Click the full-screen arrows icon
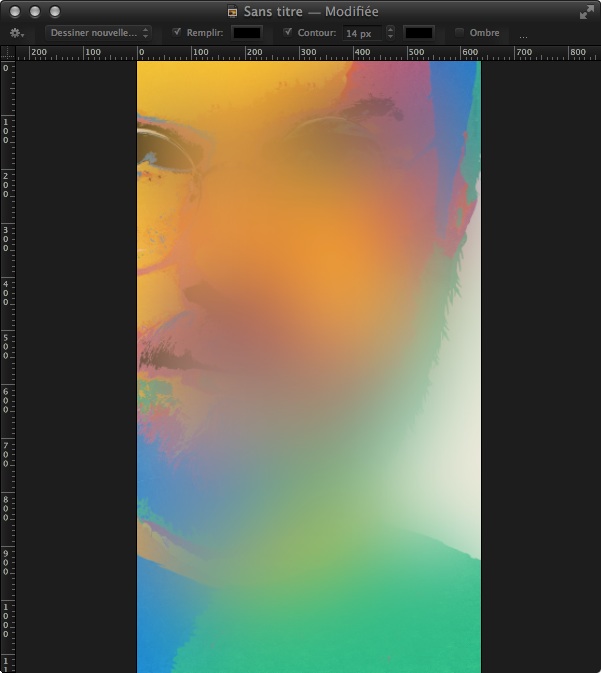This screenshot has width=601, height=673. 586,12
